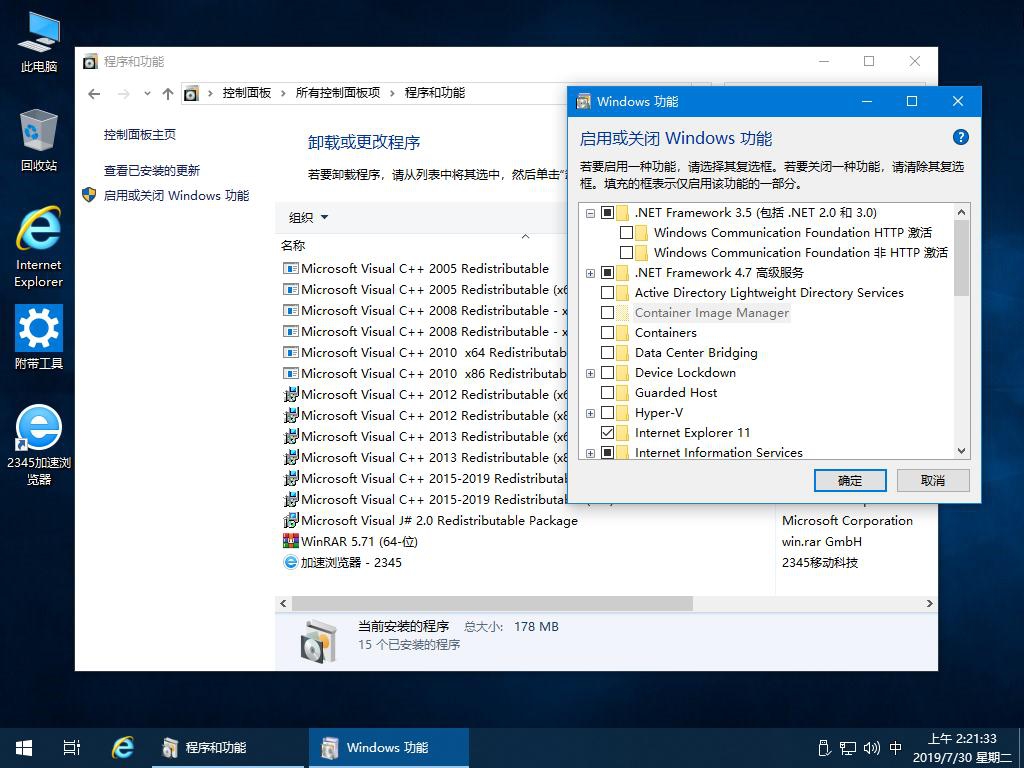
Task: Check Active Directory Lightweight Directory Services
Action: coord(607,293)
